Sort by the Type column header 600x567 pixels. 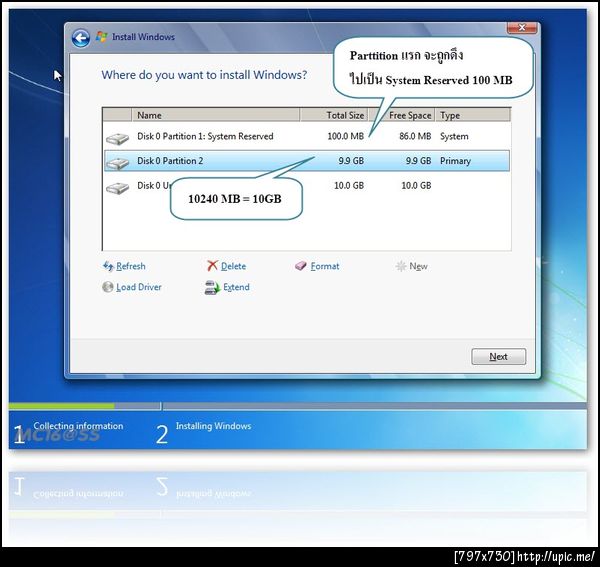(x=473, y=115)
